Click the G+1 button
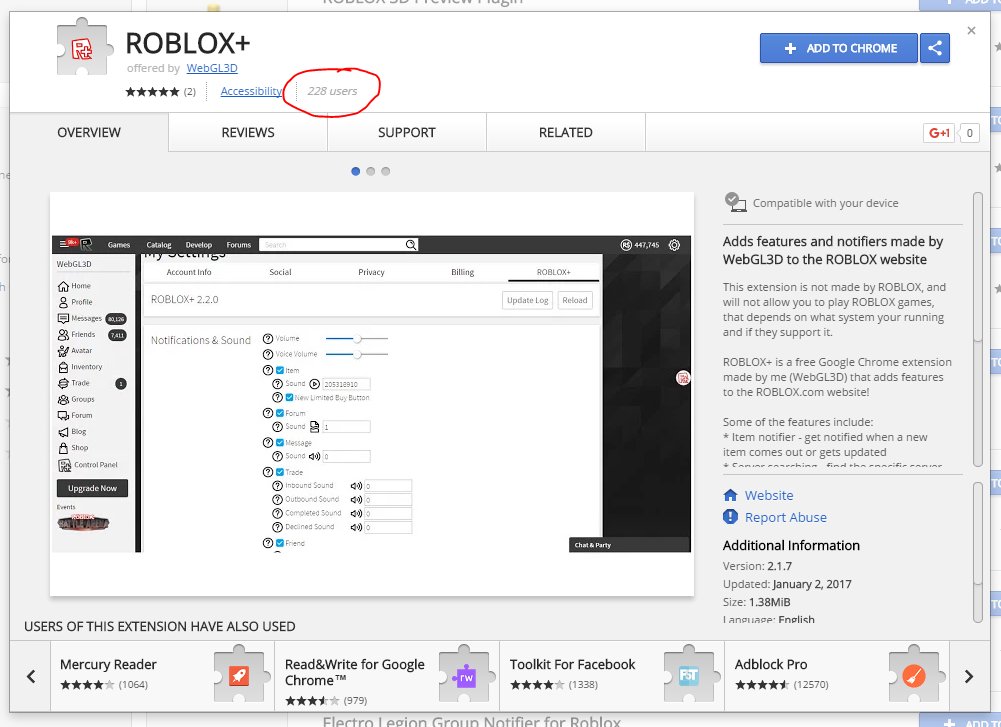Screen dimensions: 1001x727 point(938,133)
